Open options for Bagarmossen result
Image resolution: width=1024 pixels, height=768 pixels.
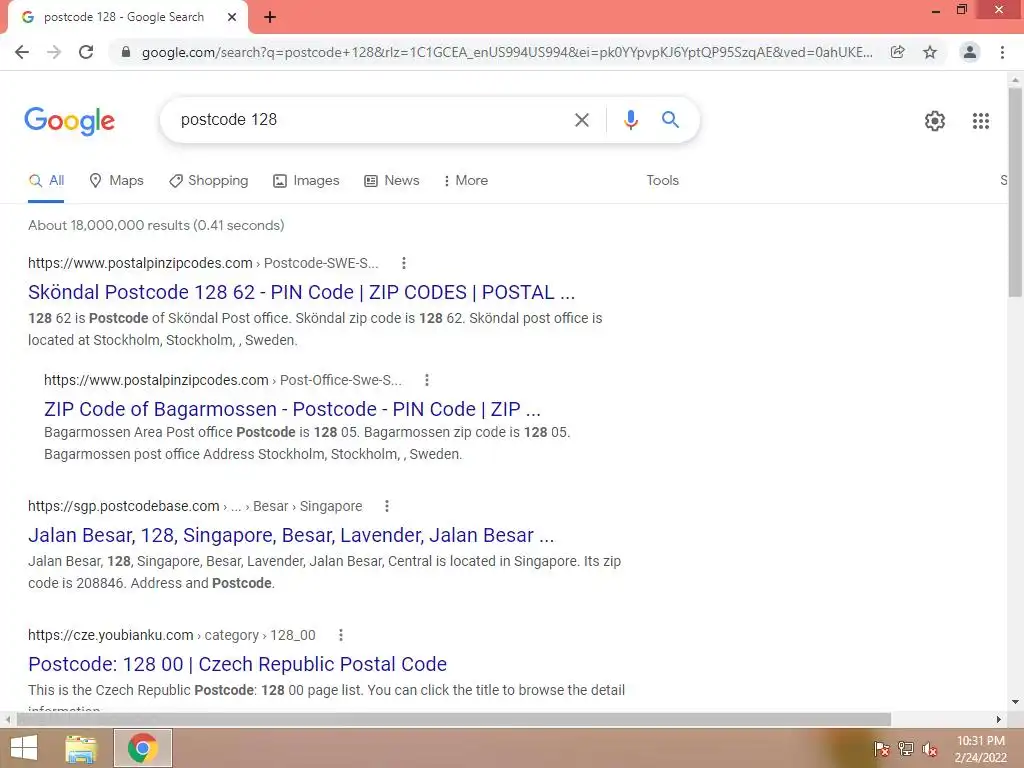426,380
